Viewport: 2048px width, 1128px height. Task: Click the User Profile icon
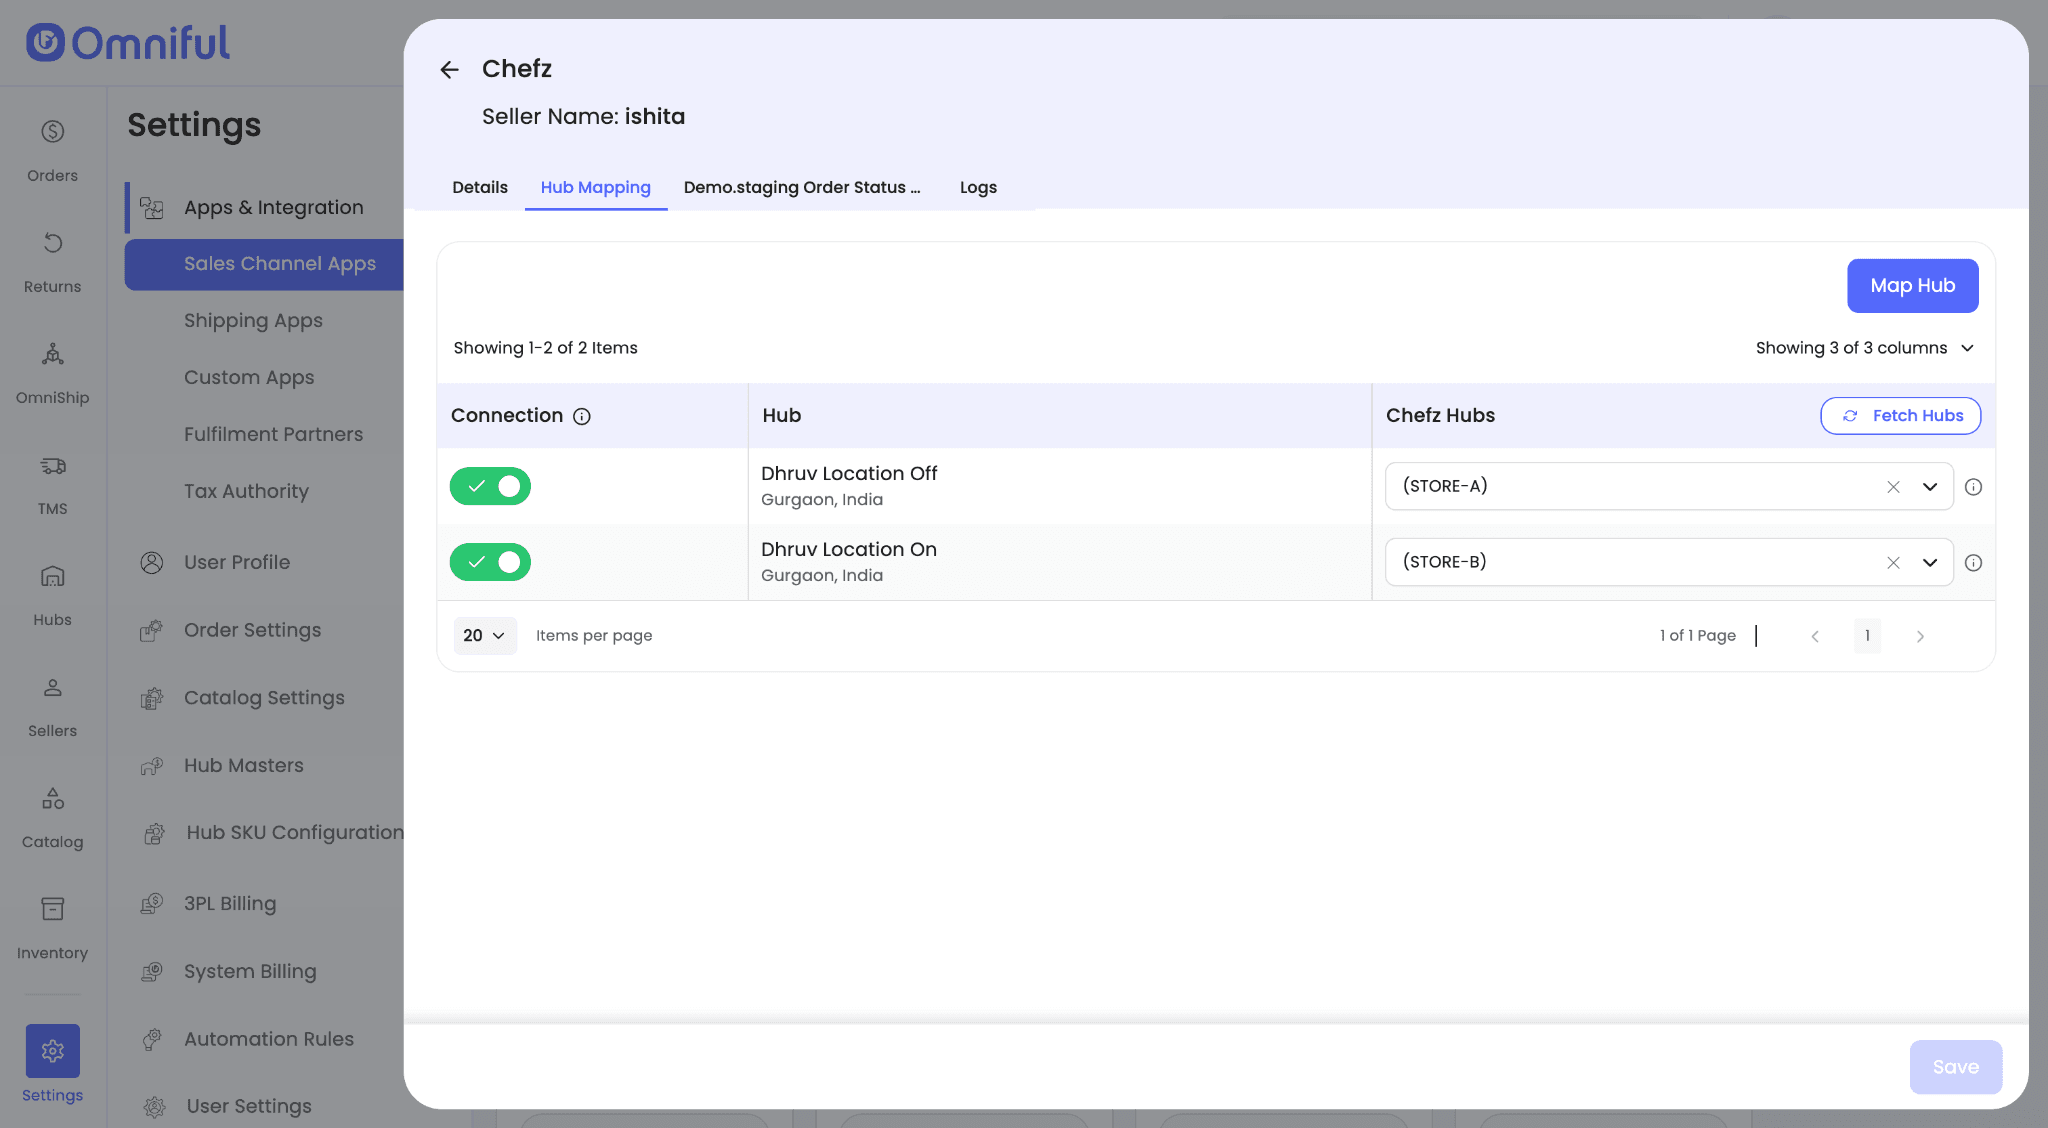(152, 563)
